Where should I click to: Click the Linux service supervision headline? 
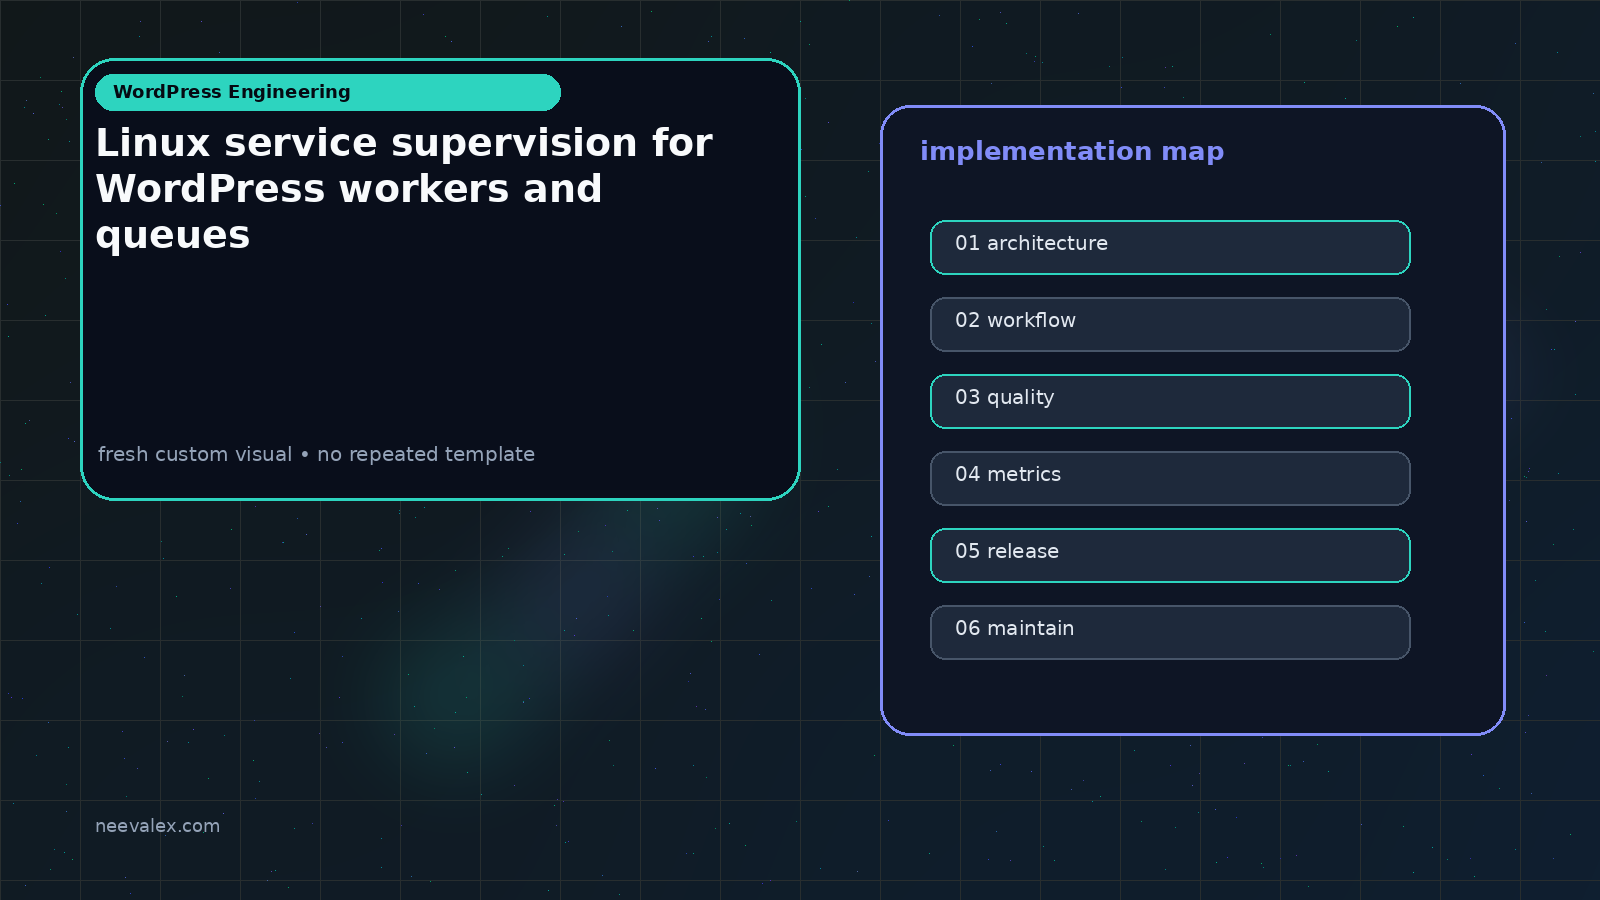(x=404, y=189)
